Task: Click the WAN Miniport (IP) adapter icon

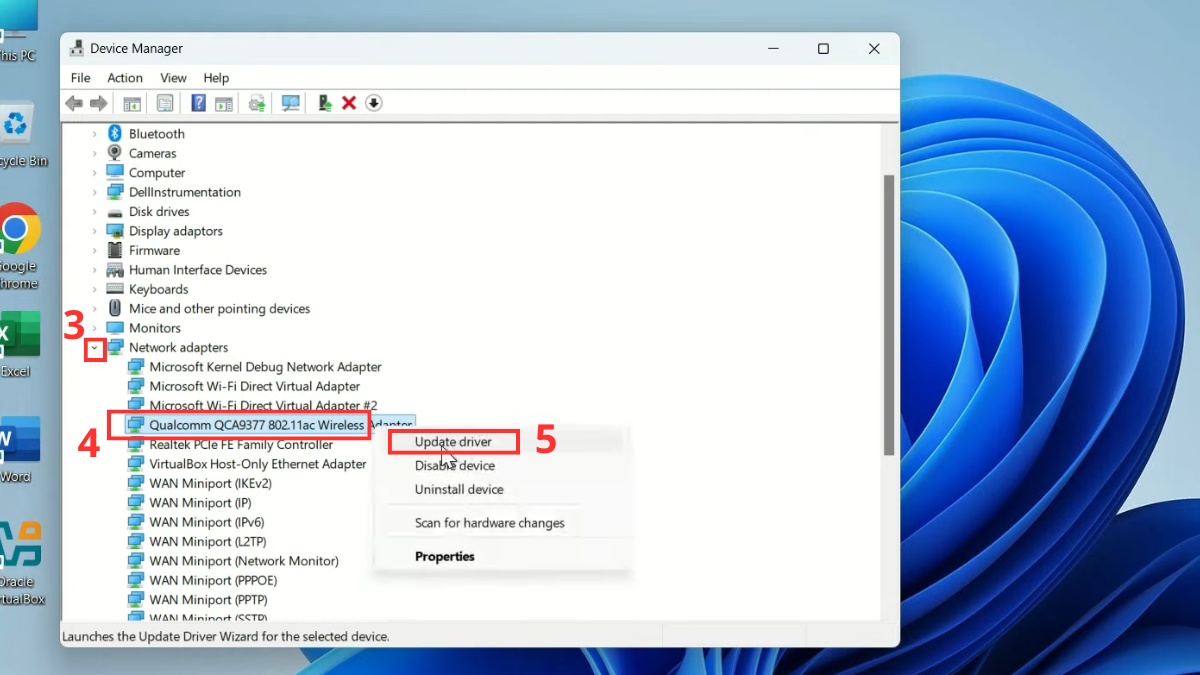Action: 136,503
